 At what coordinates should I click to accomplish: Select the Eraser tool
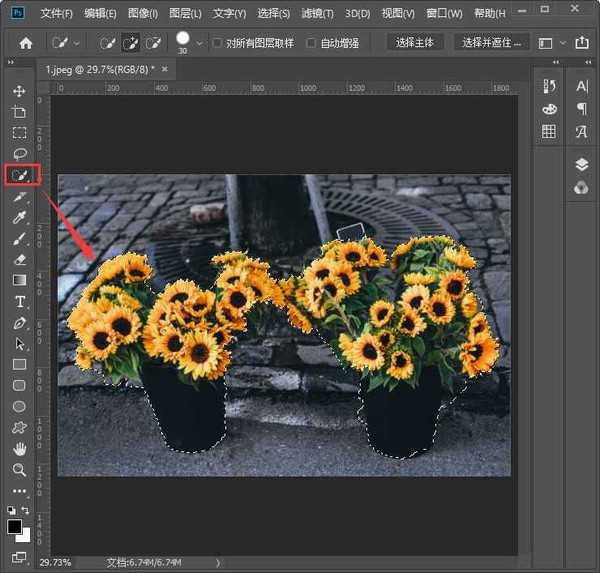(x=19, y=259)
